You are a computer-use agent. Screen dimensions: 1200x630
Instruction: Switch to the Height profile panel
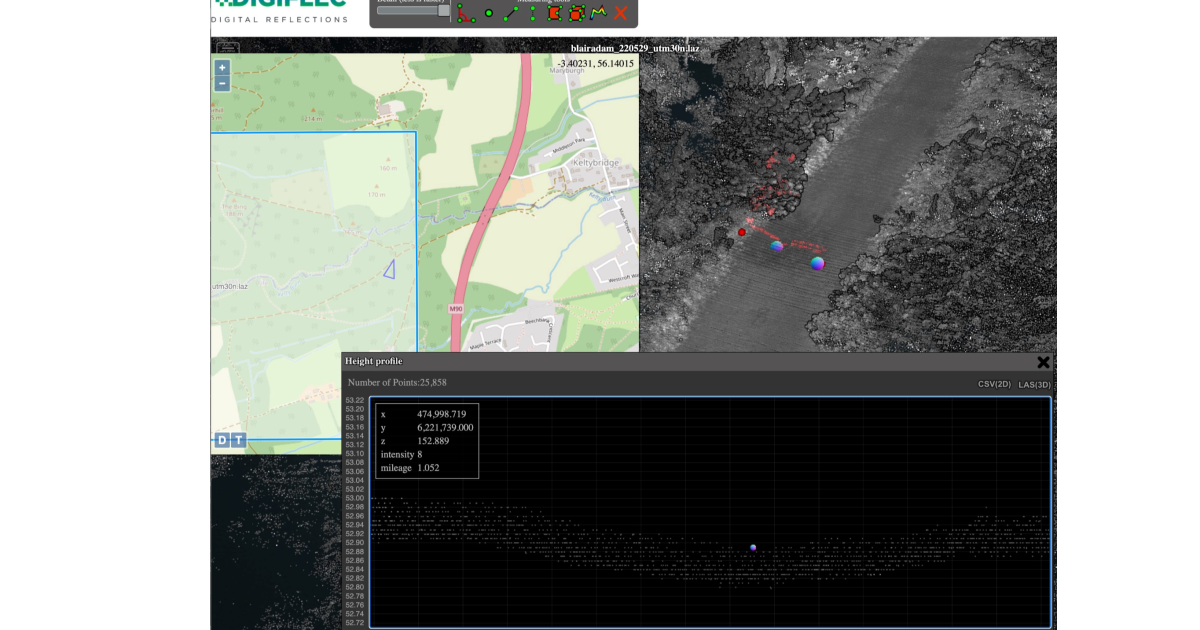point(372,361)
